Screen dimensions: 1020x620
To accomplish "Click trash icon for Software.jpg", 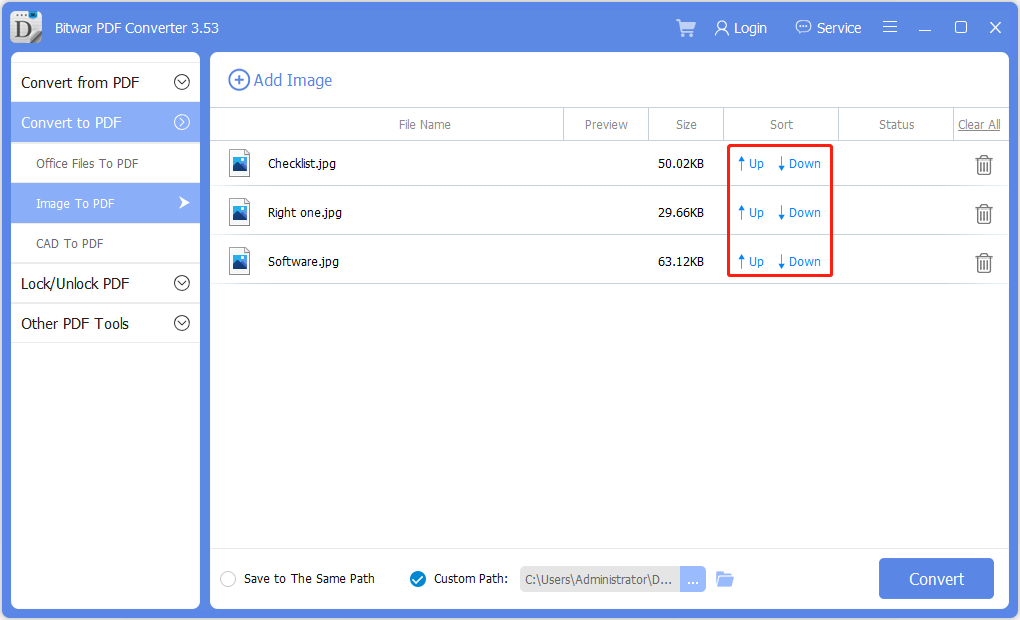I will (984, 263).
